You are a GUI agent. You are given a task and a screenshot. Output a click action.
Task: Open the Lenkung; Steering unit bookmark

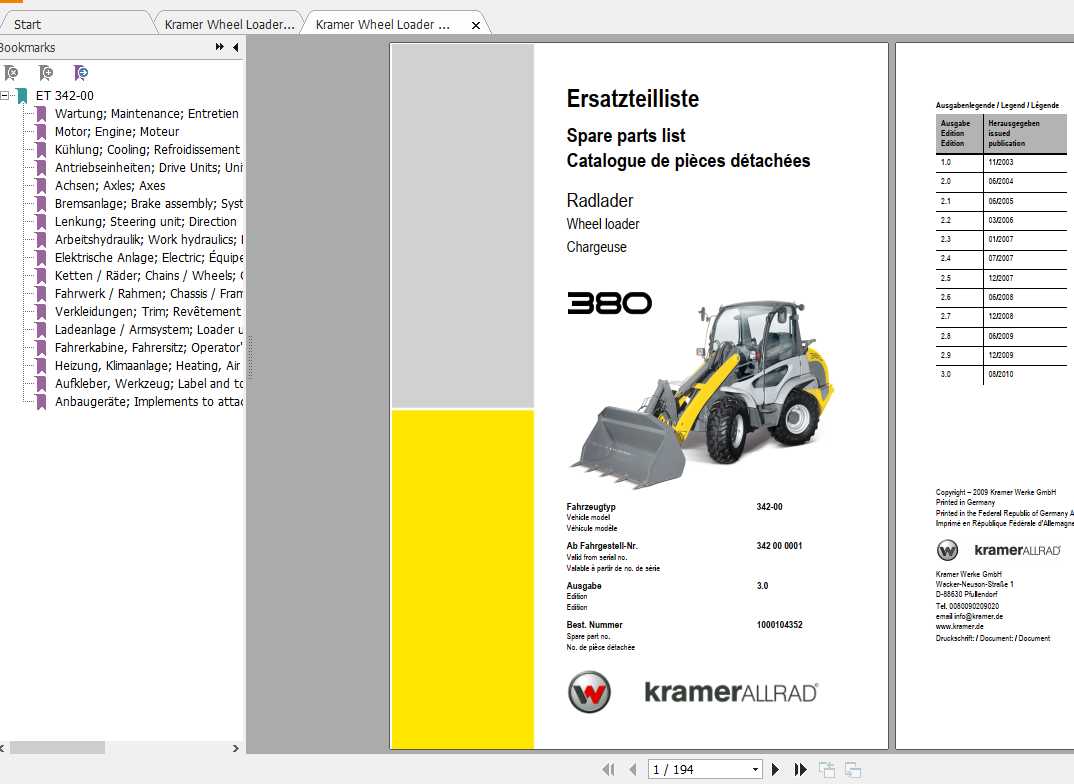[146, 221]
